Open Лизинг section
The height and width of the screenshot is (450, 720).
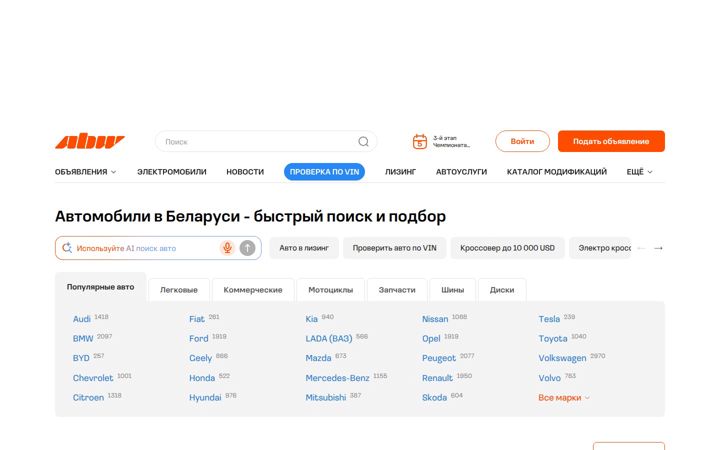(400, 172)
